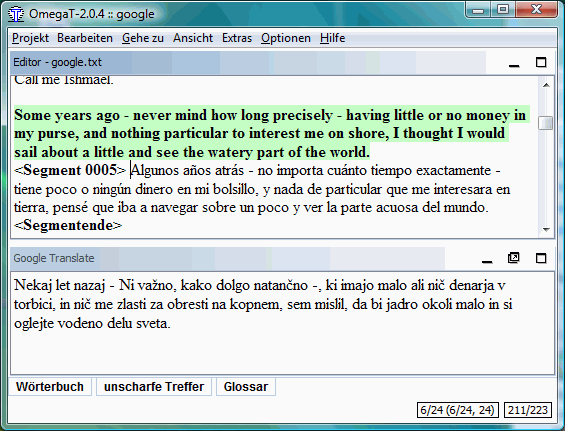The width and height of the screenshot is (565, 431).
Task: Click the editor scrollbar down arrow
Action: [x=546, y=230]
